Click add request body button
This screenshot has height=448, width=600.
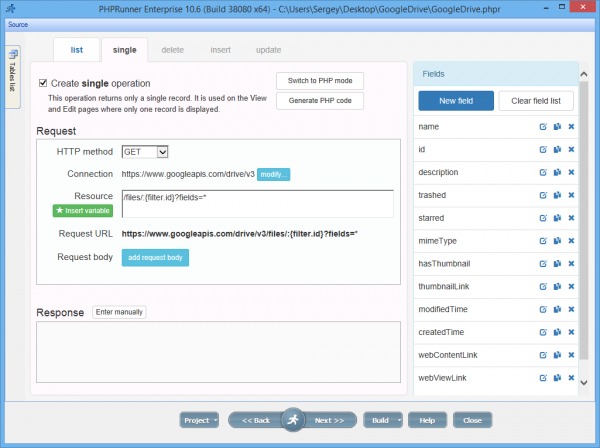coord(155,257)
